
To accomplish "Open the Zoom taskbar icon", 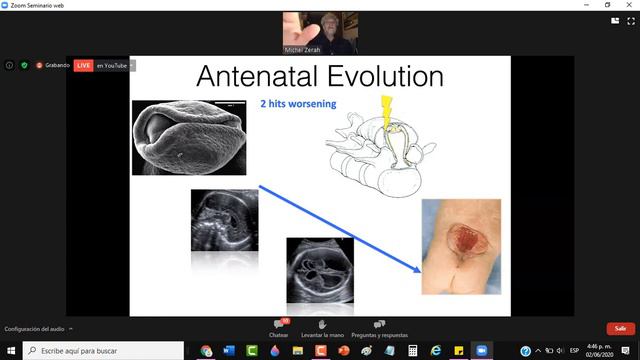I will (482, 351).
